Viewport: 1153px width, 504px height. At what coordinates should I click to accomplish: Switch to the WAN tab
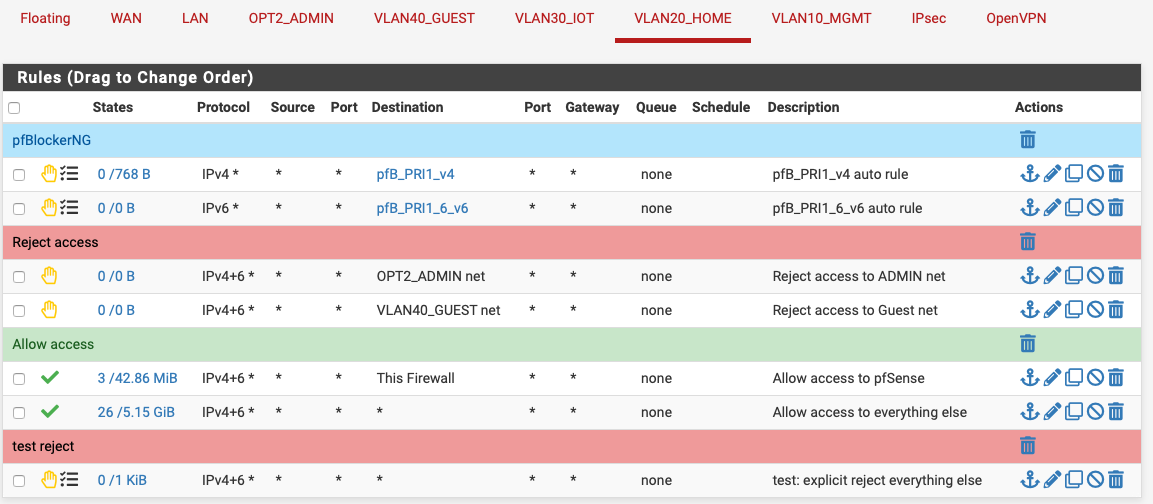point(126,18)
